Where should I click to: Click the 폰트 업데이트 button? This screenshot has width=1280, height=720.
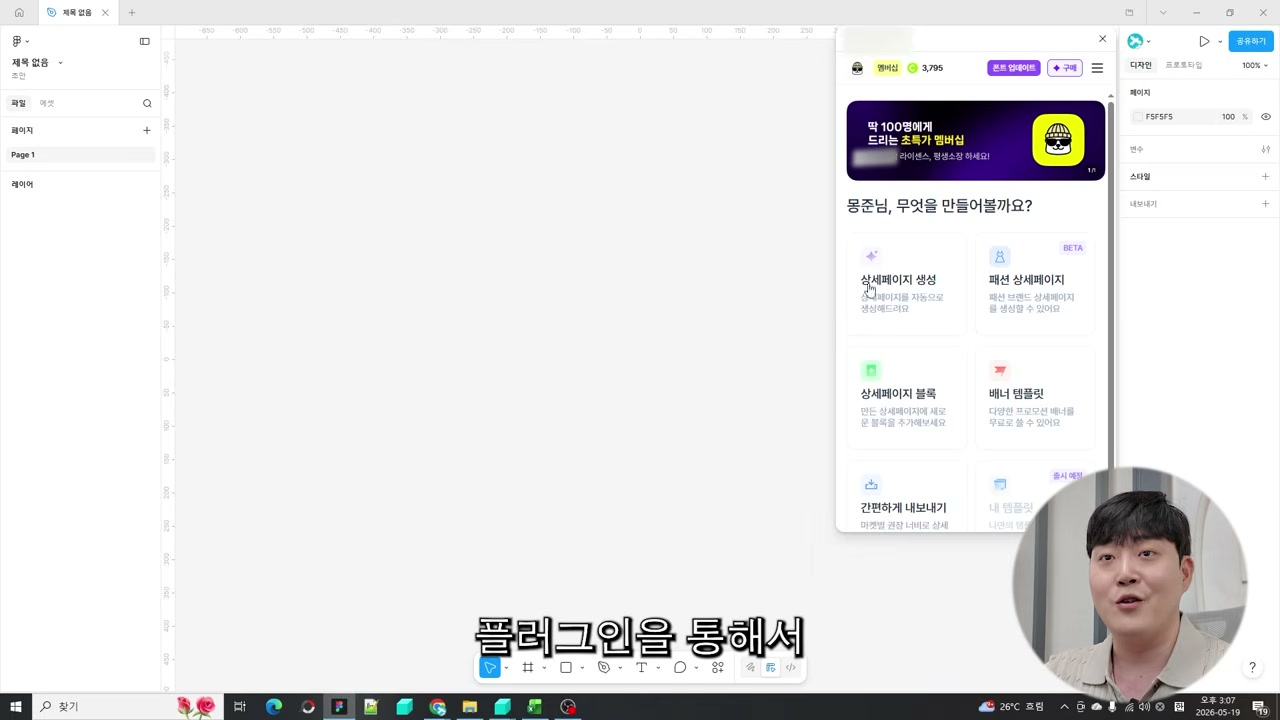click(x=1014, y=68)
